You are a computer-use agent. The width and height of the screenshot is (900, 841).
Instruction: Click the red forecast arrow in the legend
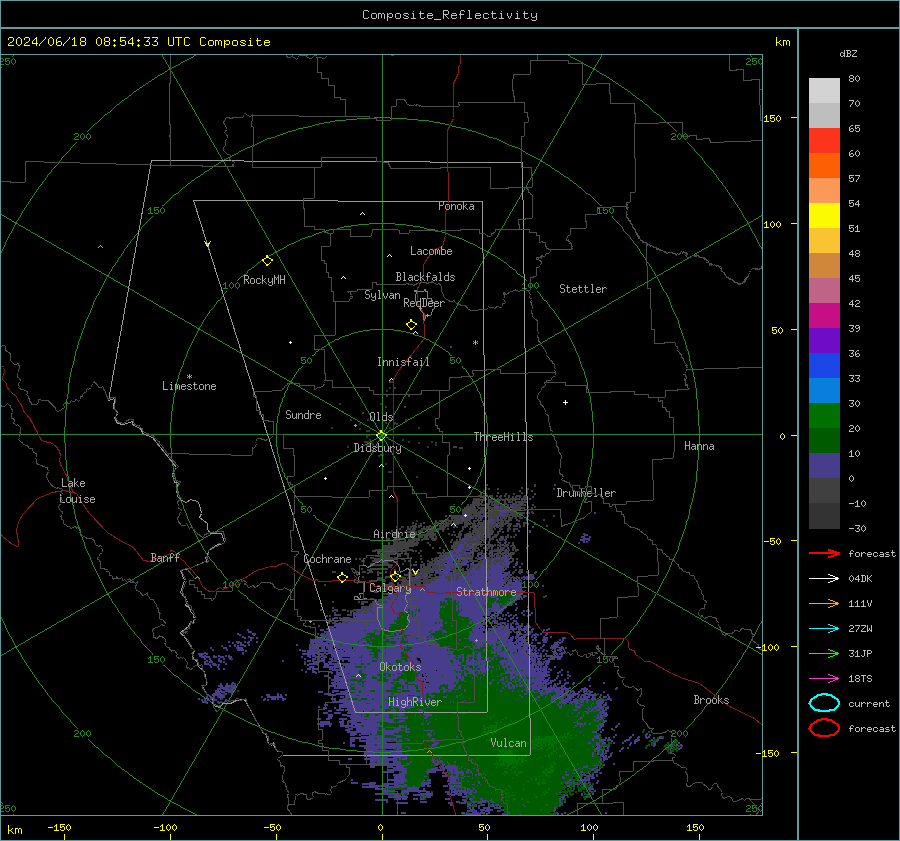tap(824, 553)
